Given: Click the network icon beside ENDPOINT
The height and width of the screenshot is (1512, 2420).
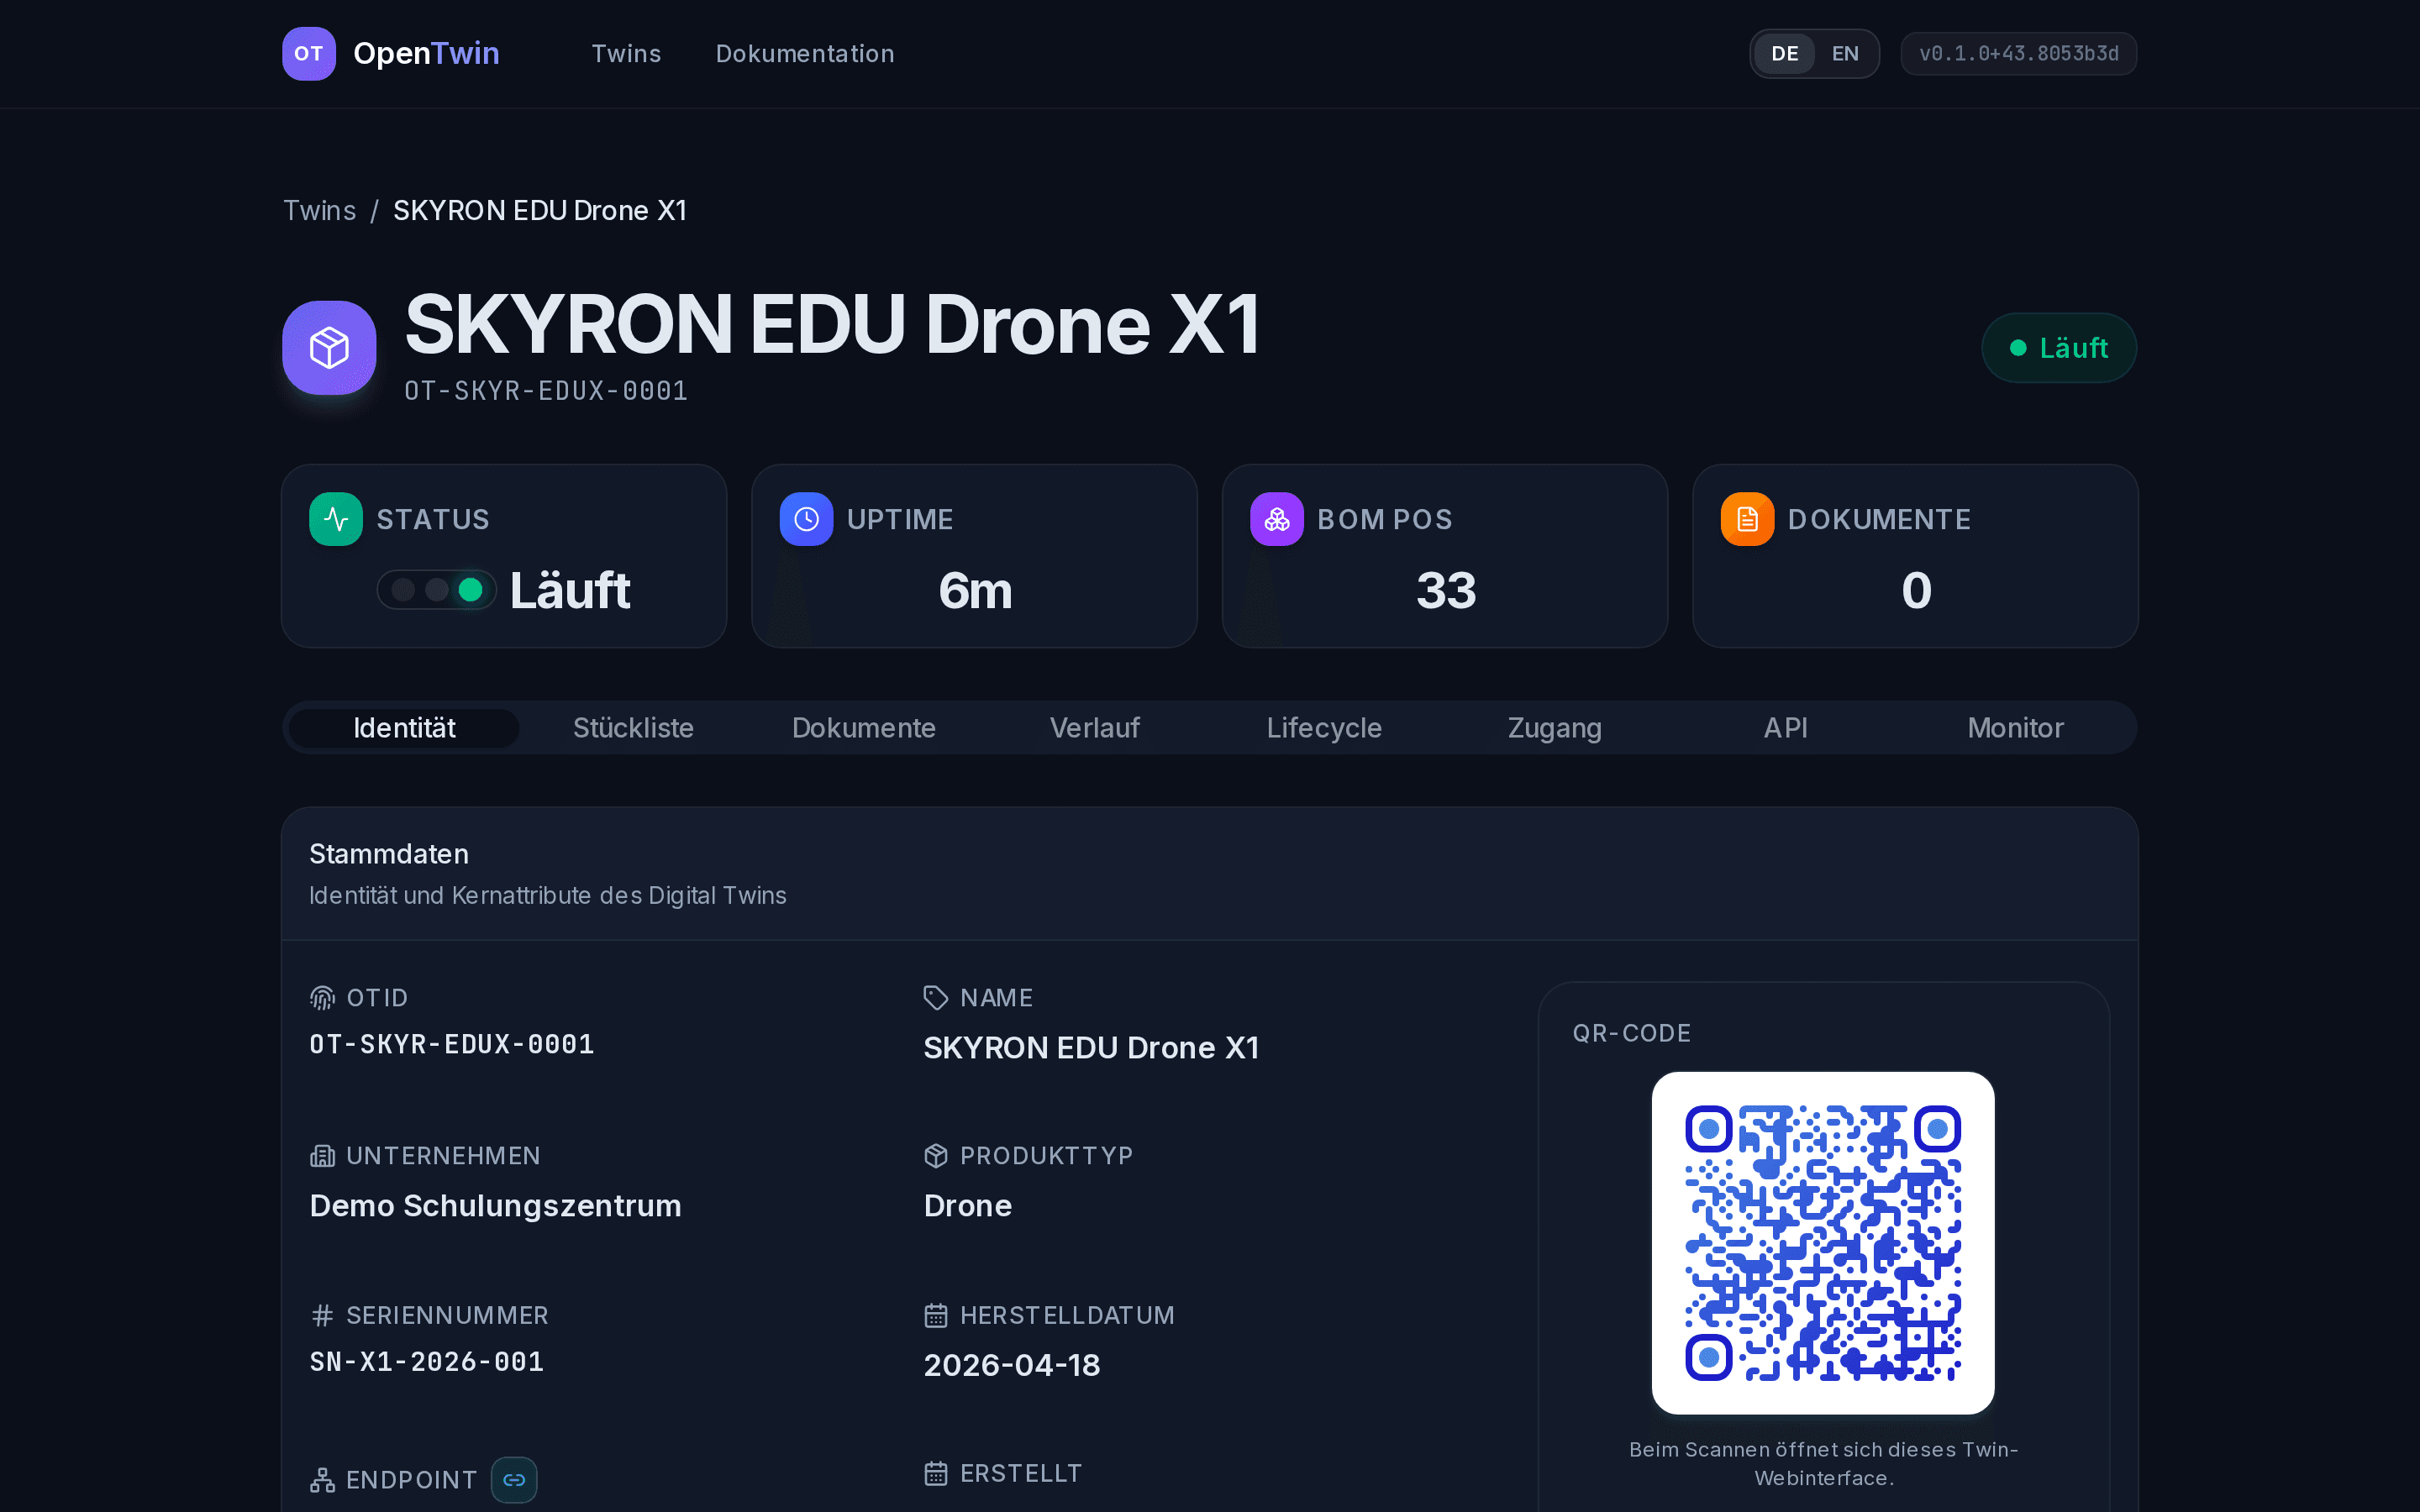Looking at the screenshot, I should (322, 1480).
